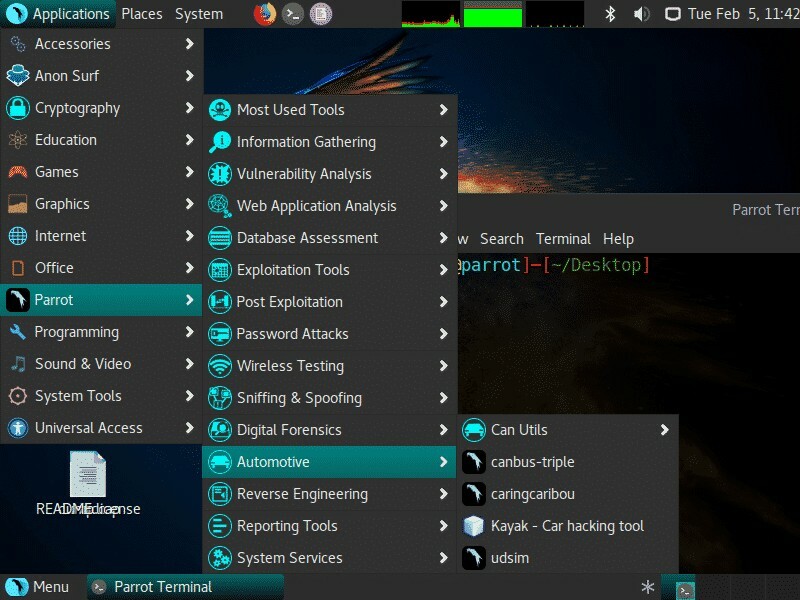Select the Digital Forensics icon

point(220,430)
